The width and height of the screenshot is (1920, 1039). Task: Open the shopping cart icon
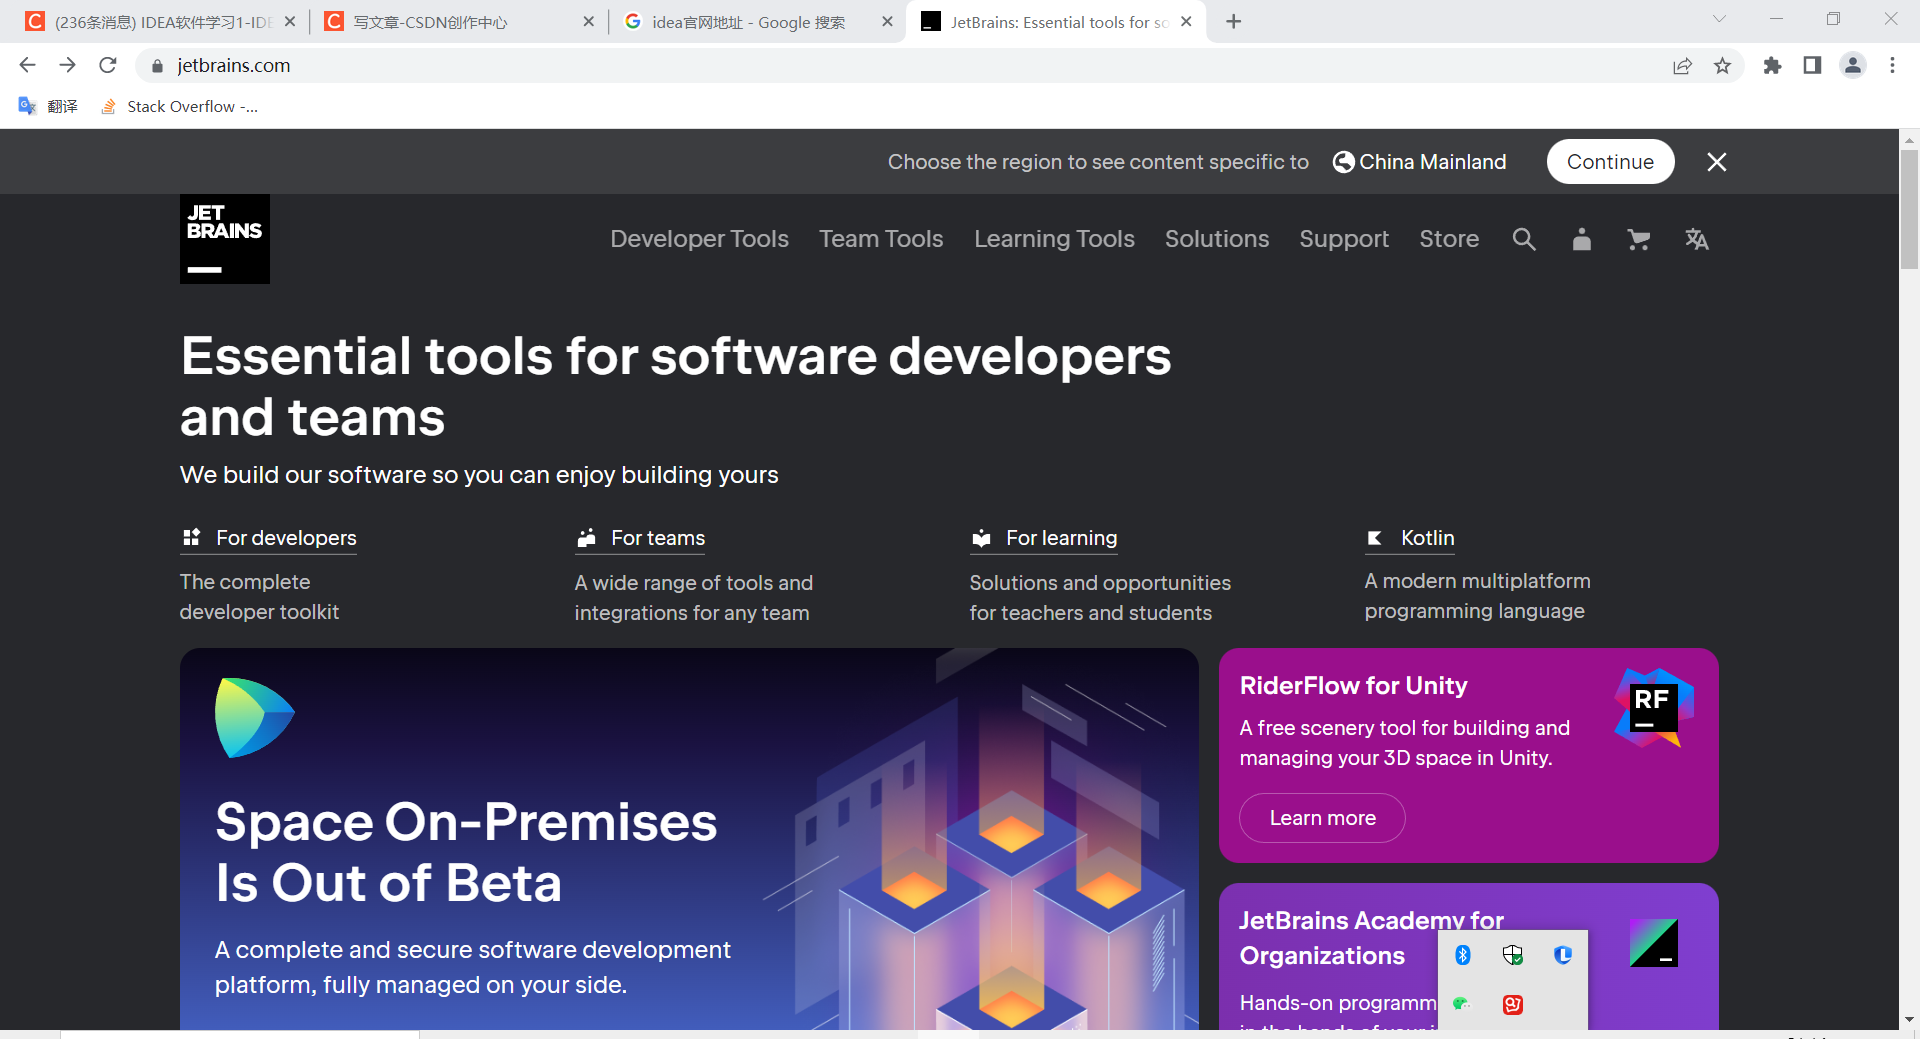pyautogui.click(x=1638, y=239)
